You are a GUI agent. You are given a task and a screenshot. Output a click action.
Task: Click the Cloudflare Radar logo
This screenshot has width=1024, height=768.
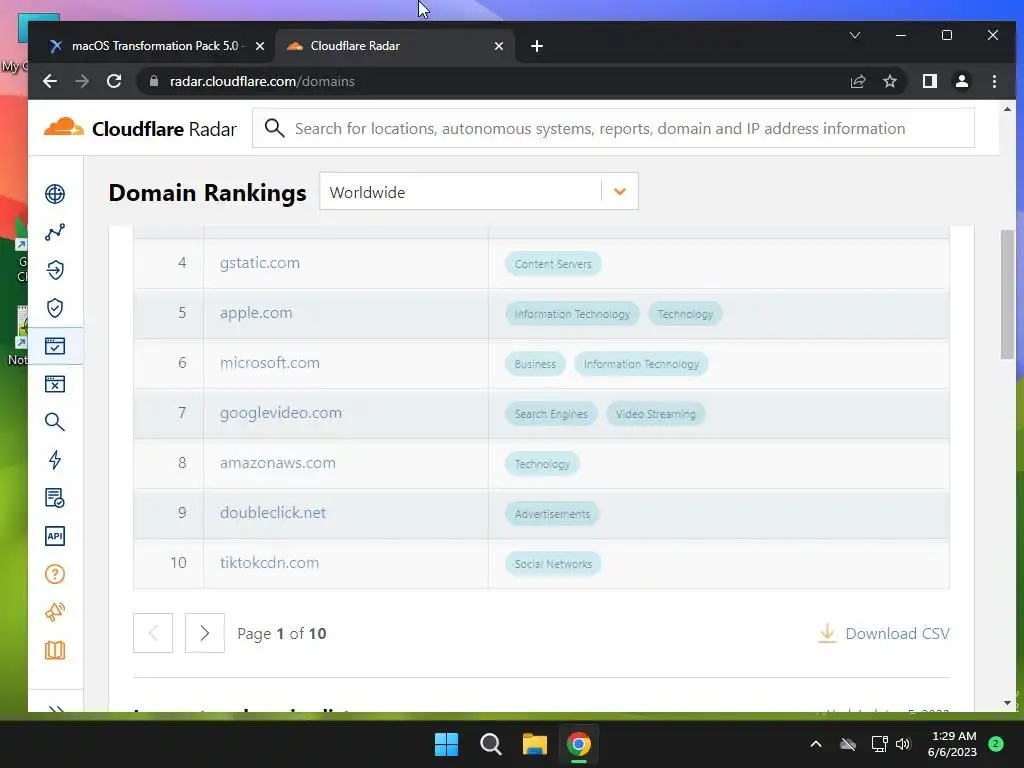click(x=140, y=129)
